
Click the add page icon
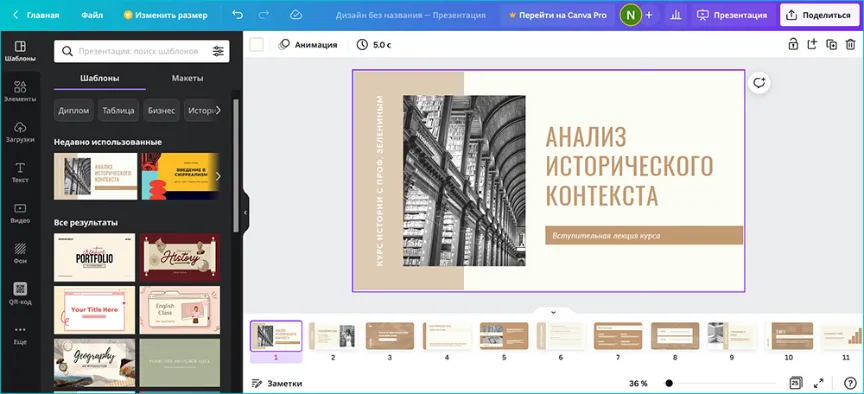click(812, 44)
